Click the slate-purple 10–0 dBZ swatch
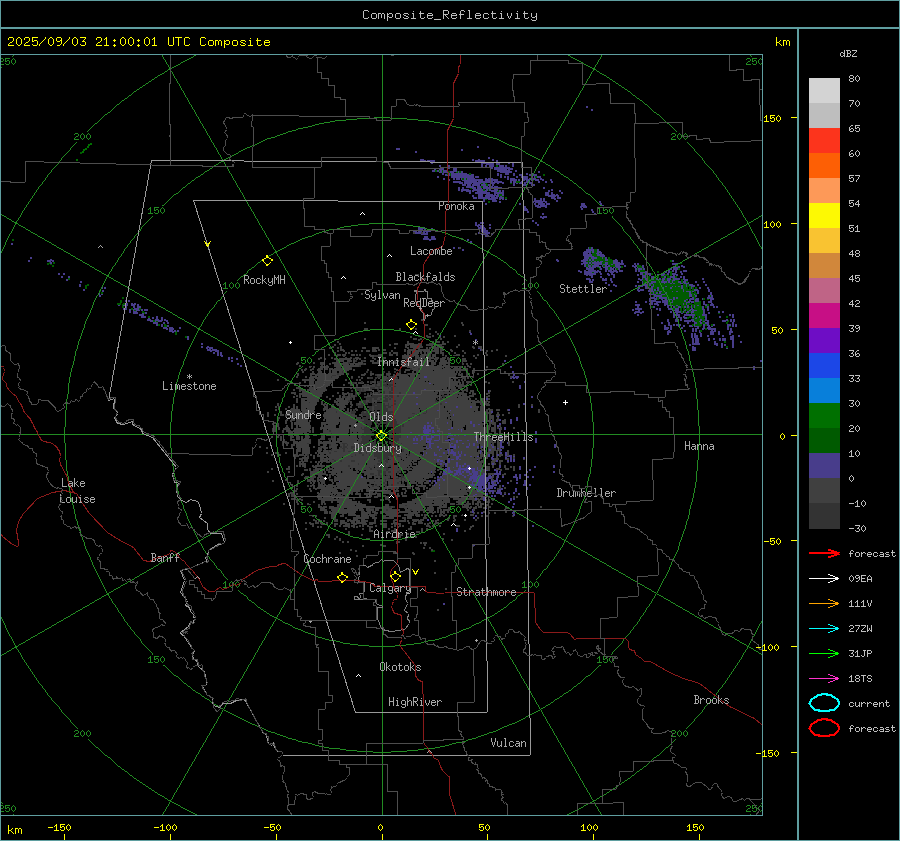 point(824,466)
